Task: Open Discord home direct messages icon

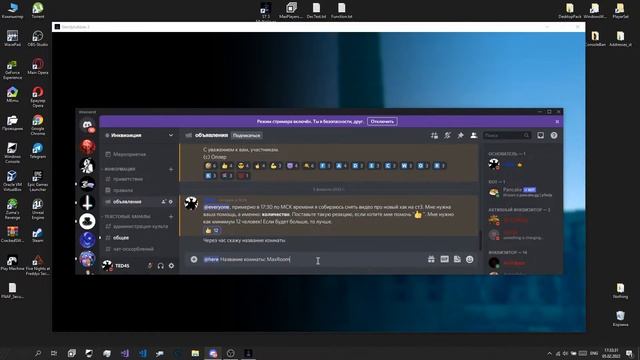Action: [x=87, y=125]
